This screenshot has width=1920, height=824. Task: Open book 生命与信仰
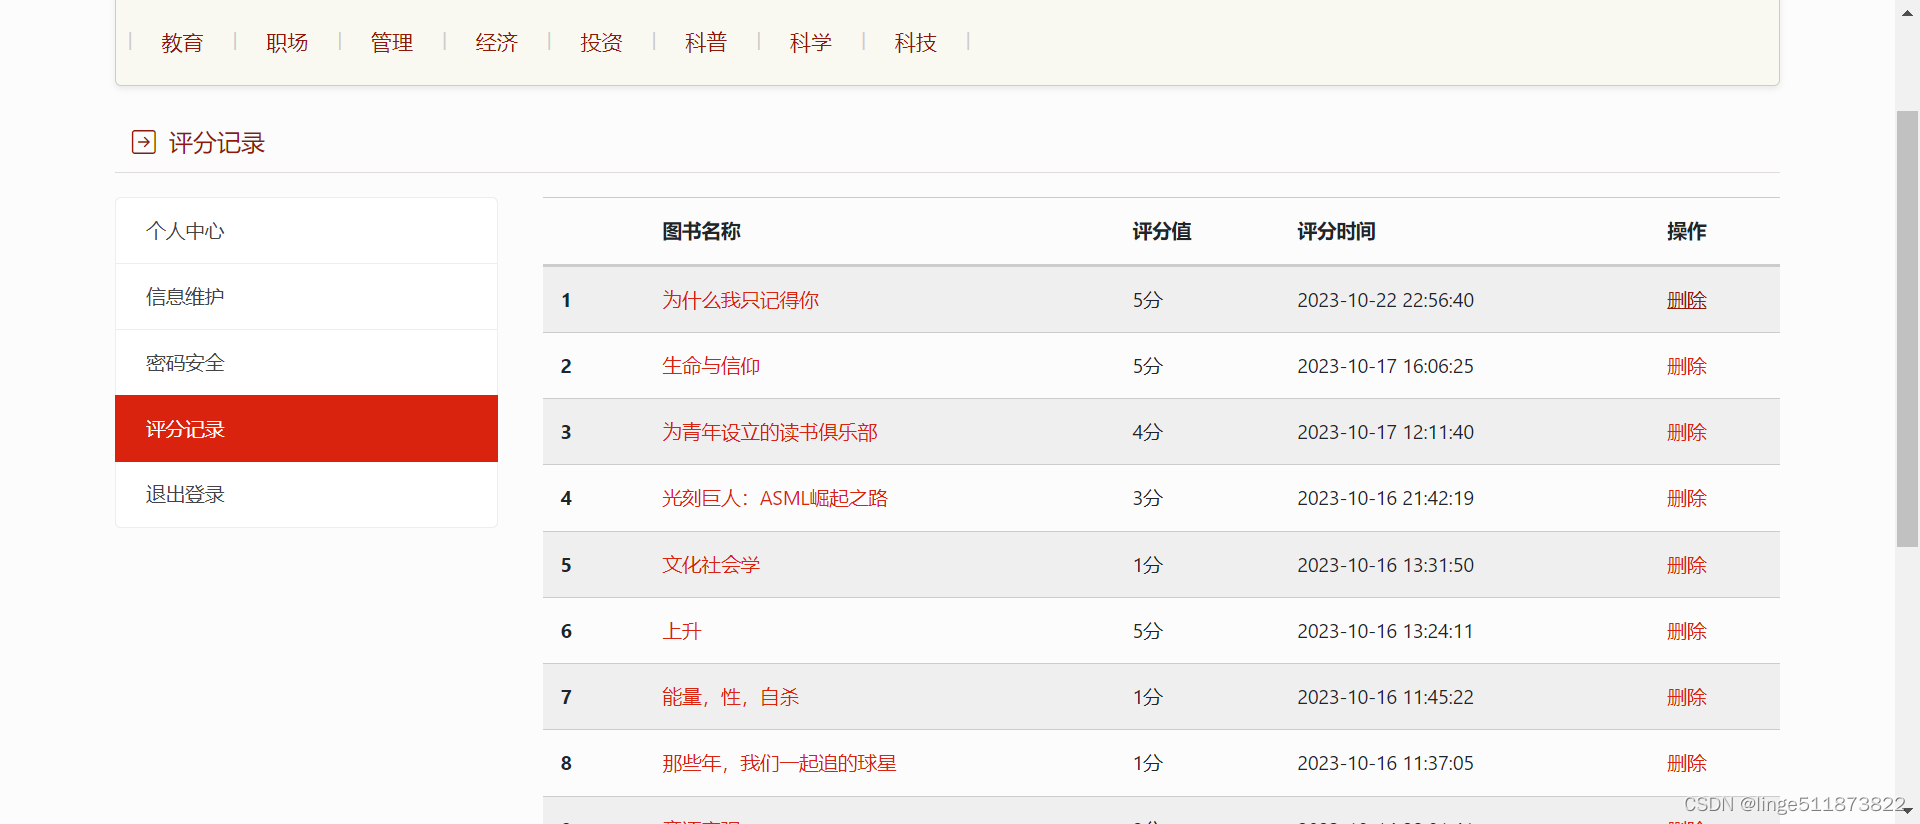[711, 366]
